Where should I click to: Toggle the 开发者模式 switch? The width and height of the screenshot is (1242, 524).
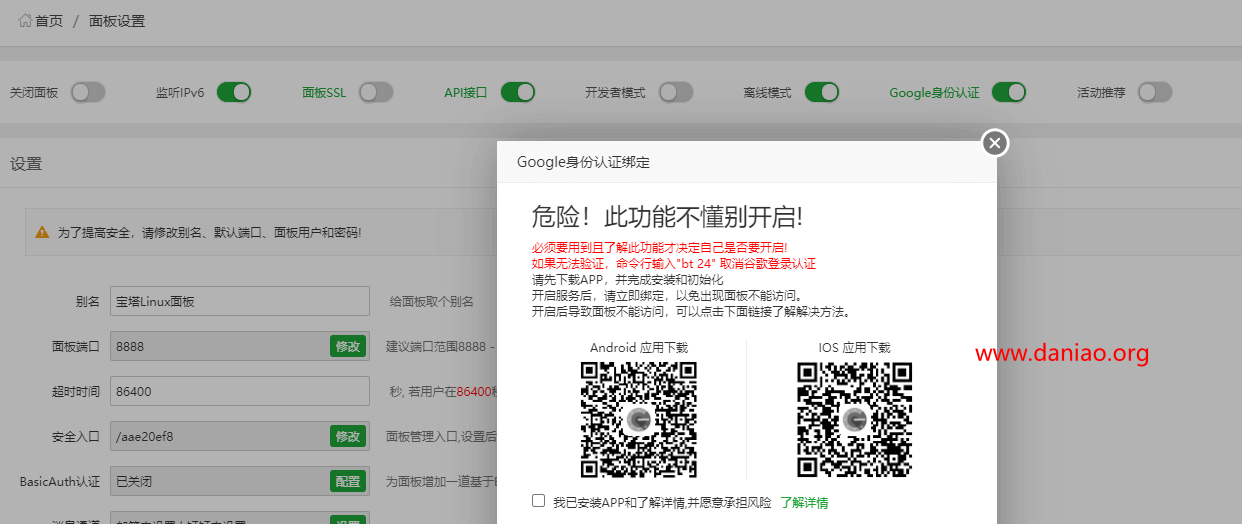pyautogui.click(x=676, y=92)
